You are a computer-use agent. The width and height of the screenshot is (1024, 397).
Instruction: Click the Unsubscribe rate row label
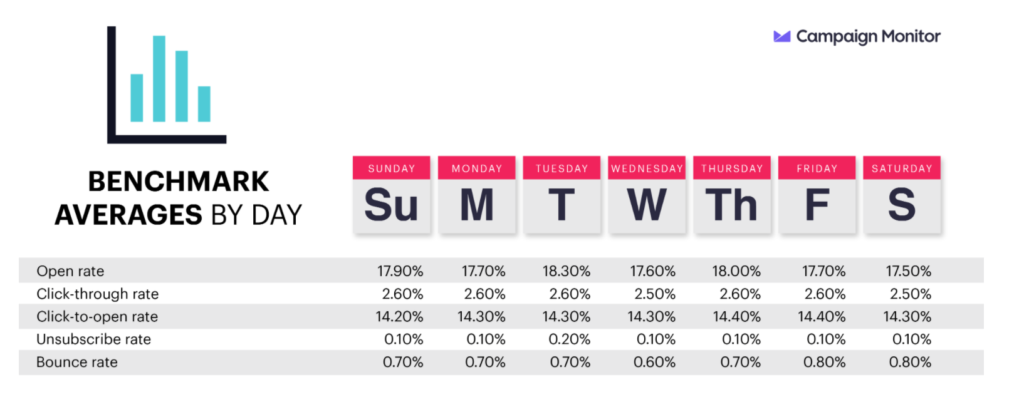[87, 340]
